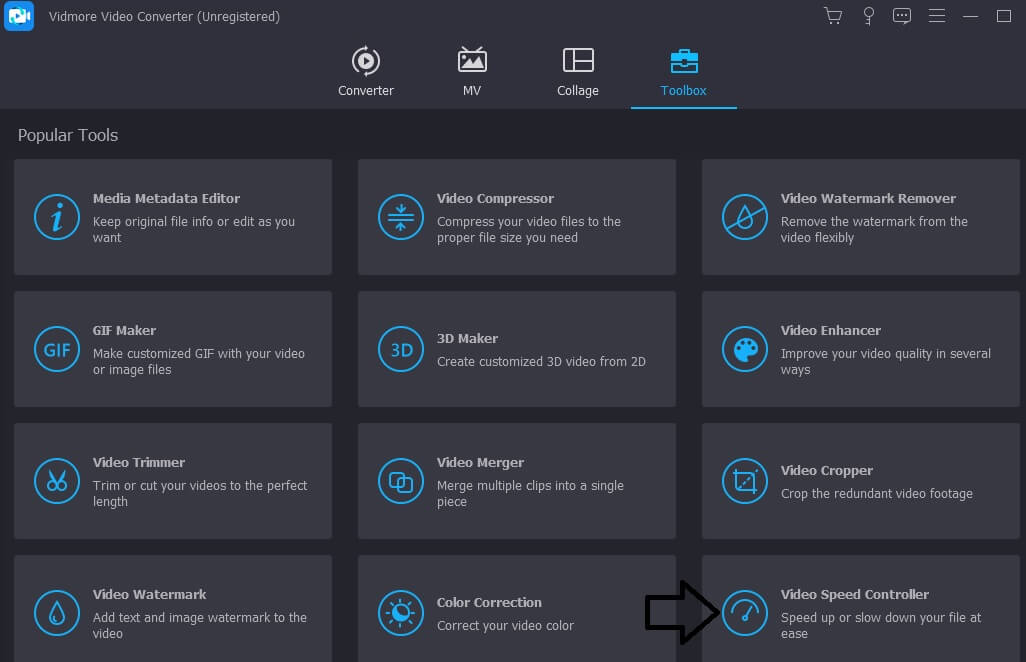Open Video Compressor via its icon
This screenshot has height=662, width=1026.
coord(401,217)
